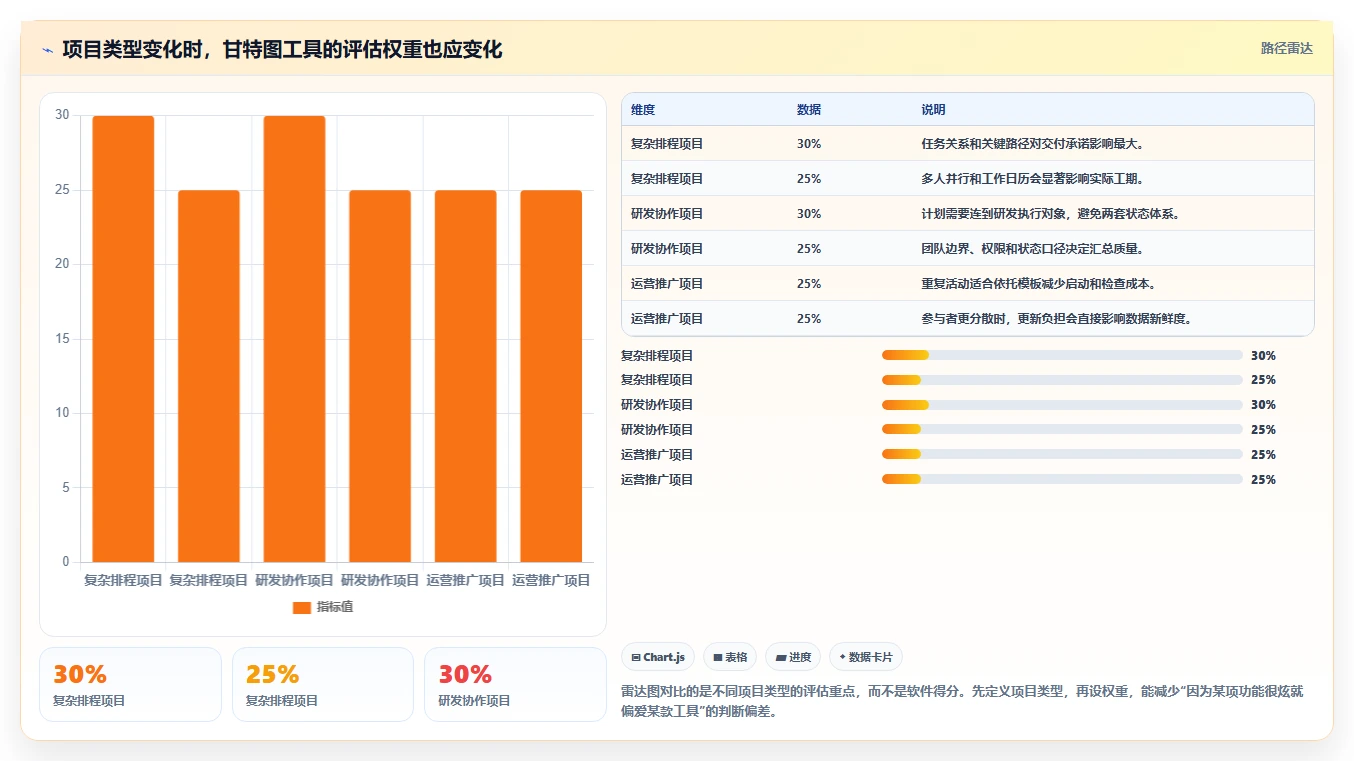Viewport: 1354px width, 761px height.
Task: Click the 研发协作项目 chart bar valued 25
Action: point(380,376)
